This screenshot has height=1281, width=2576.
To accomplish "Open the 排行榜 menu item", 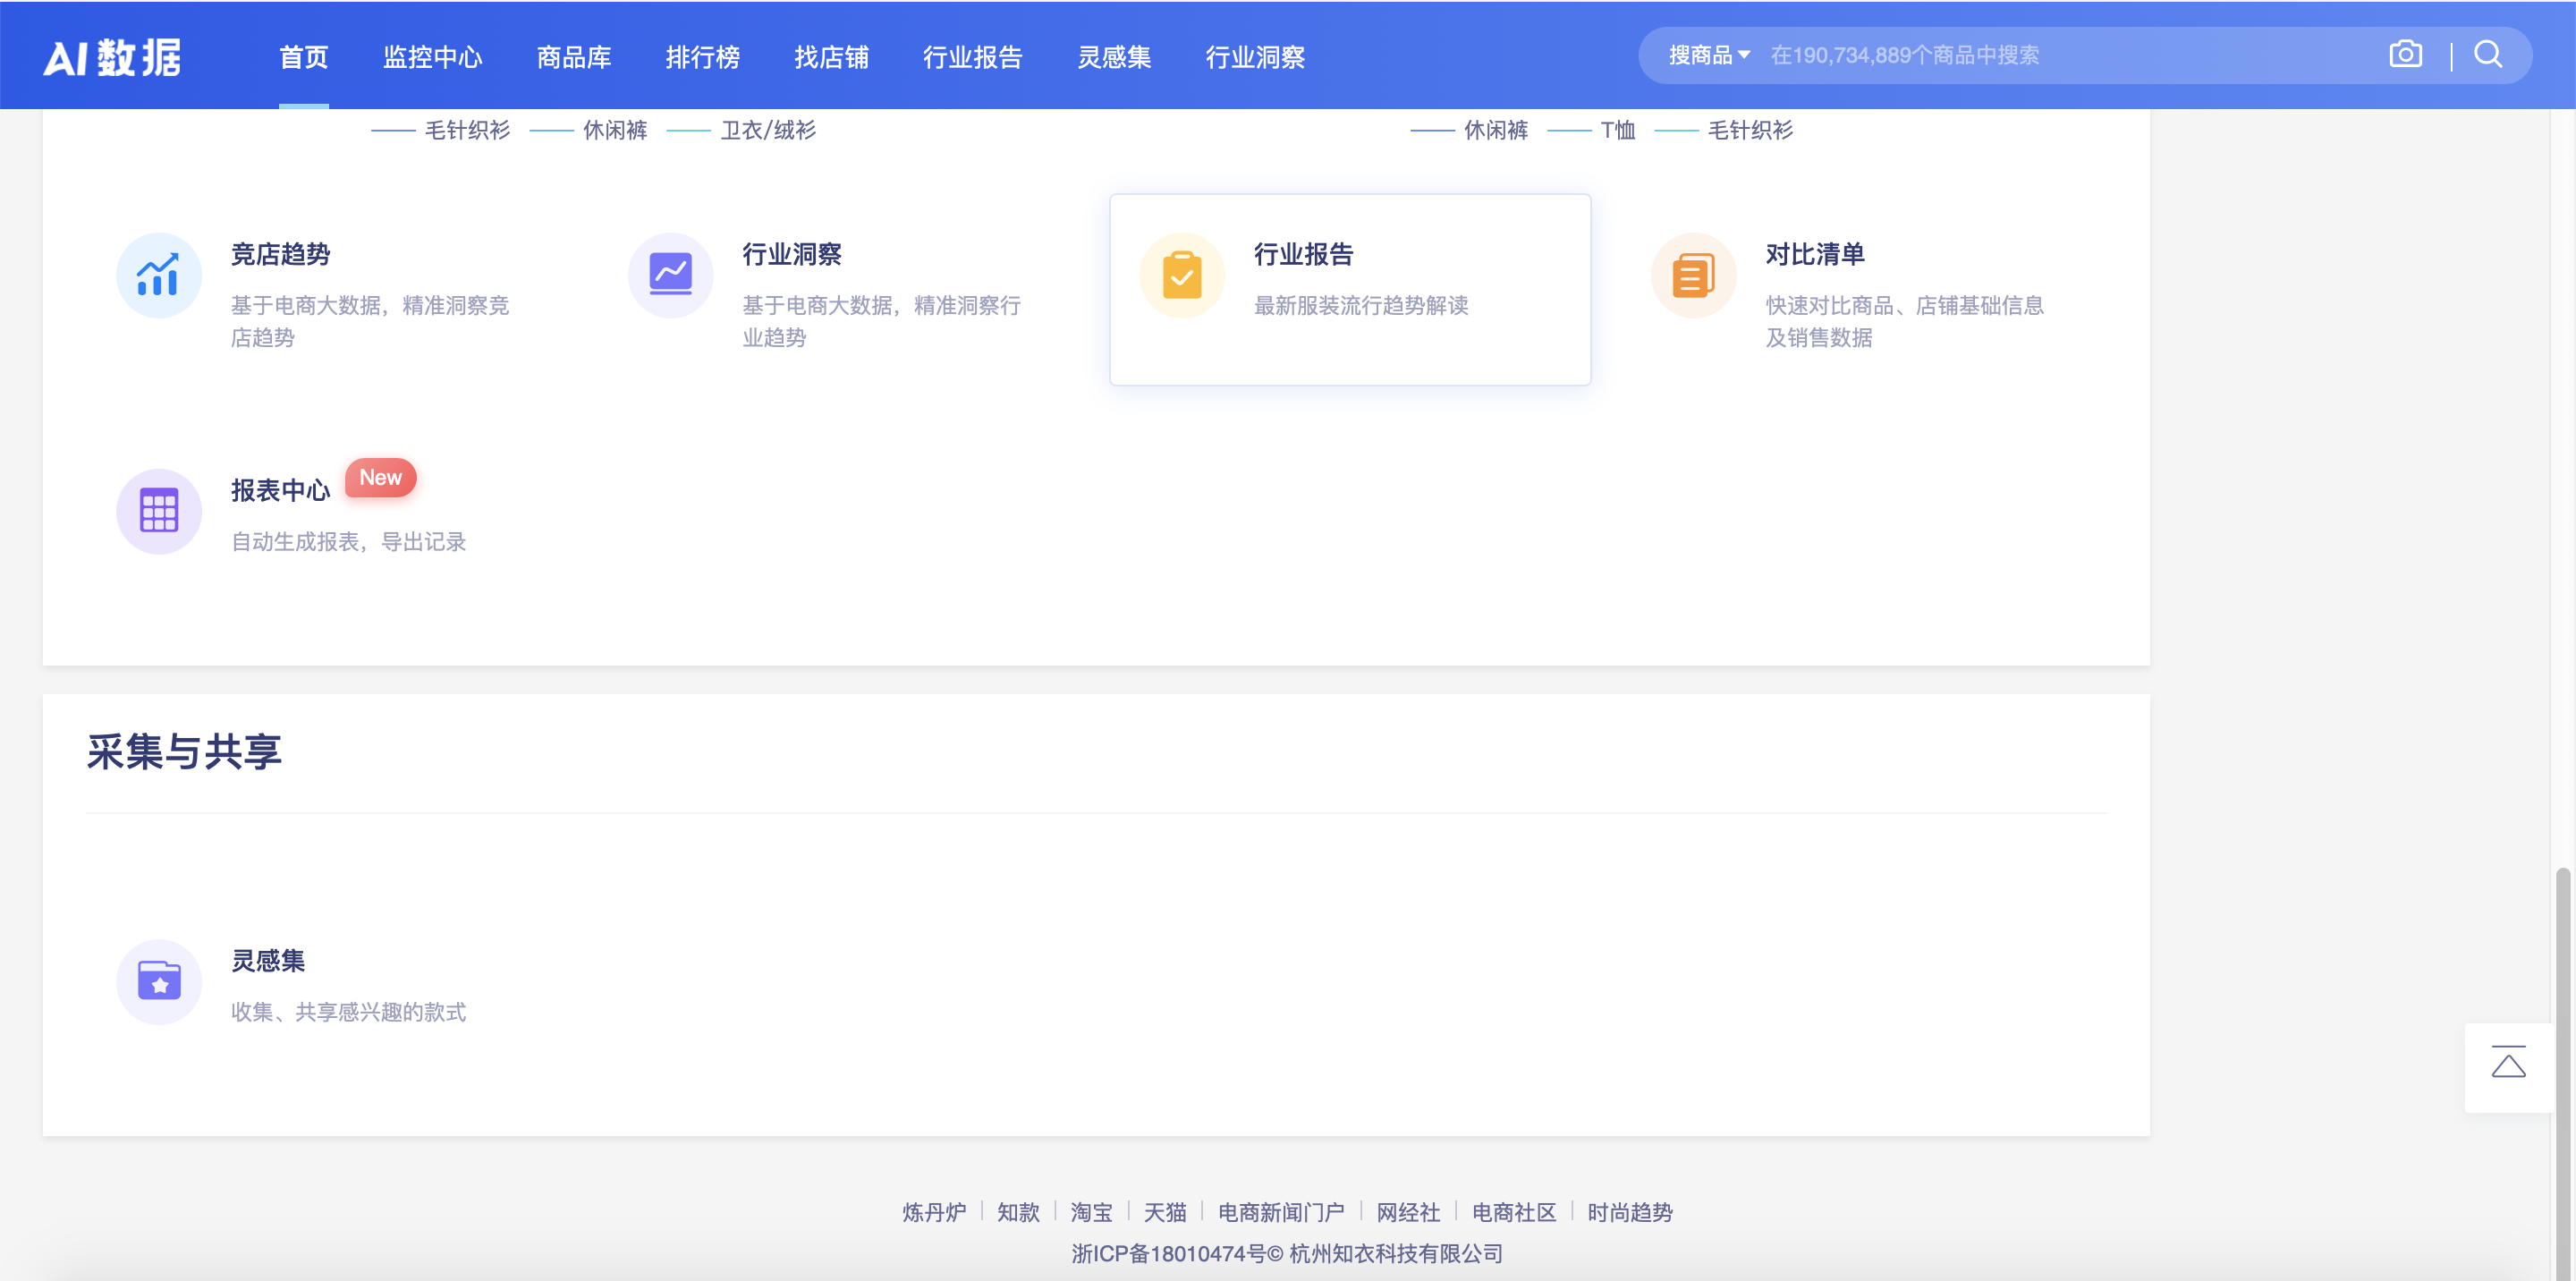I will point(703,58).
